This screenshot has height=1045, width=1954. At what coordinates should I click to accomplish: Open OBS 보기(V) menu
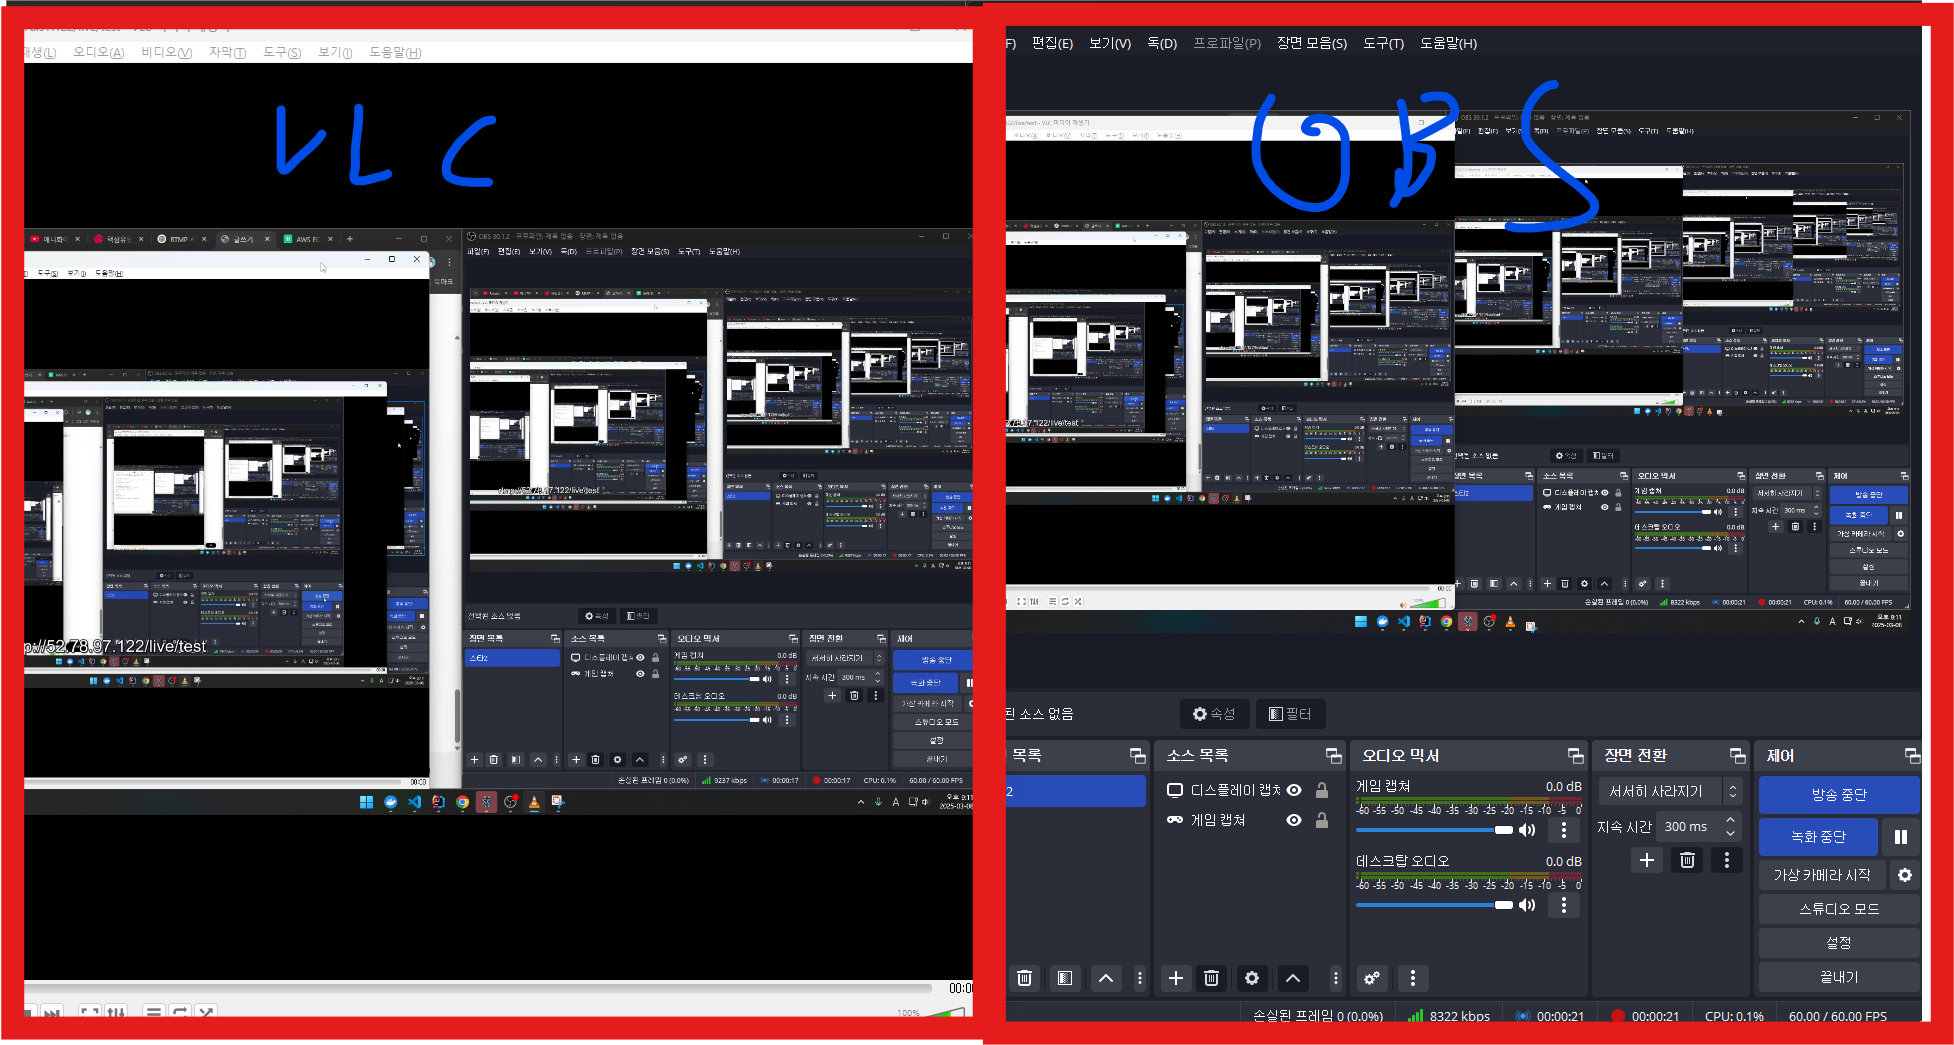click(1110, 43)
